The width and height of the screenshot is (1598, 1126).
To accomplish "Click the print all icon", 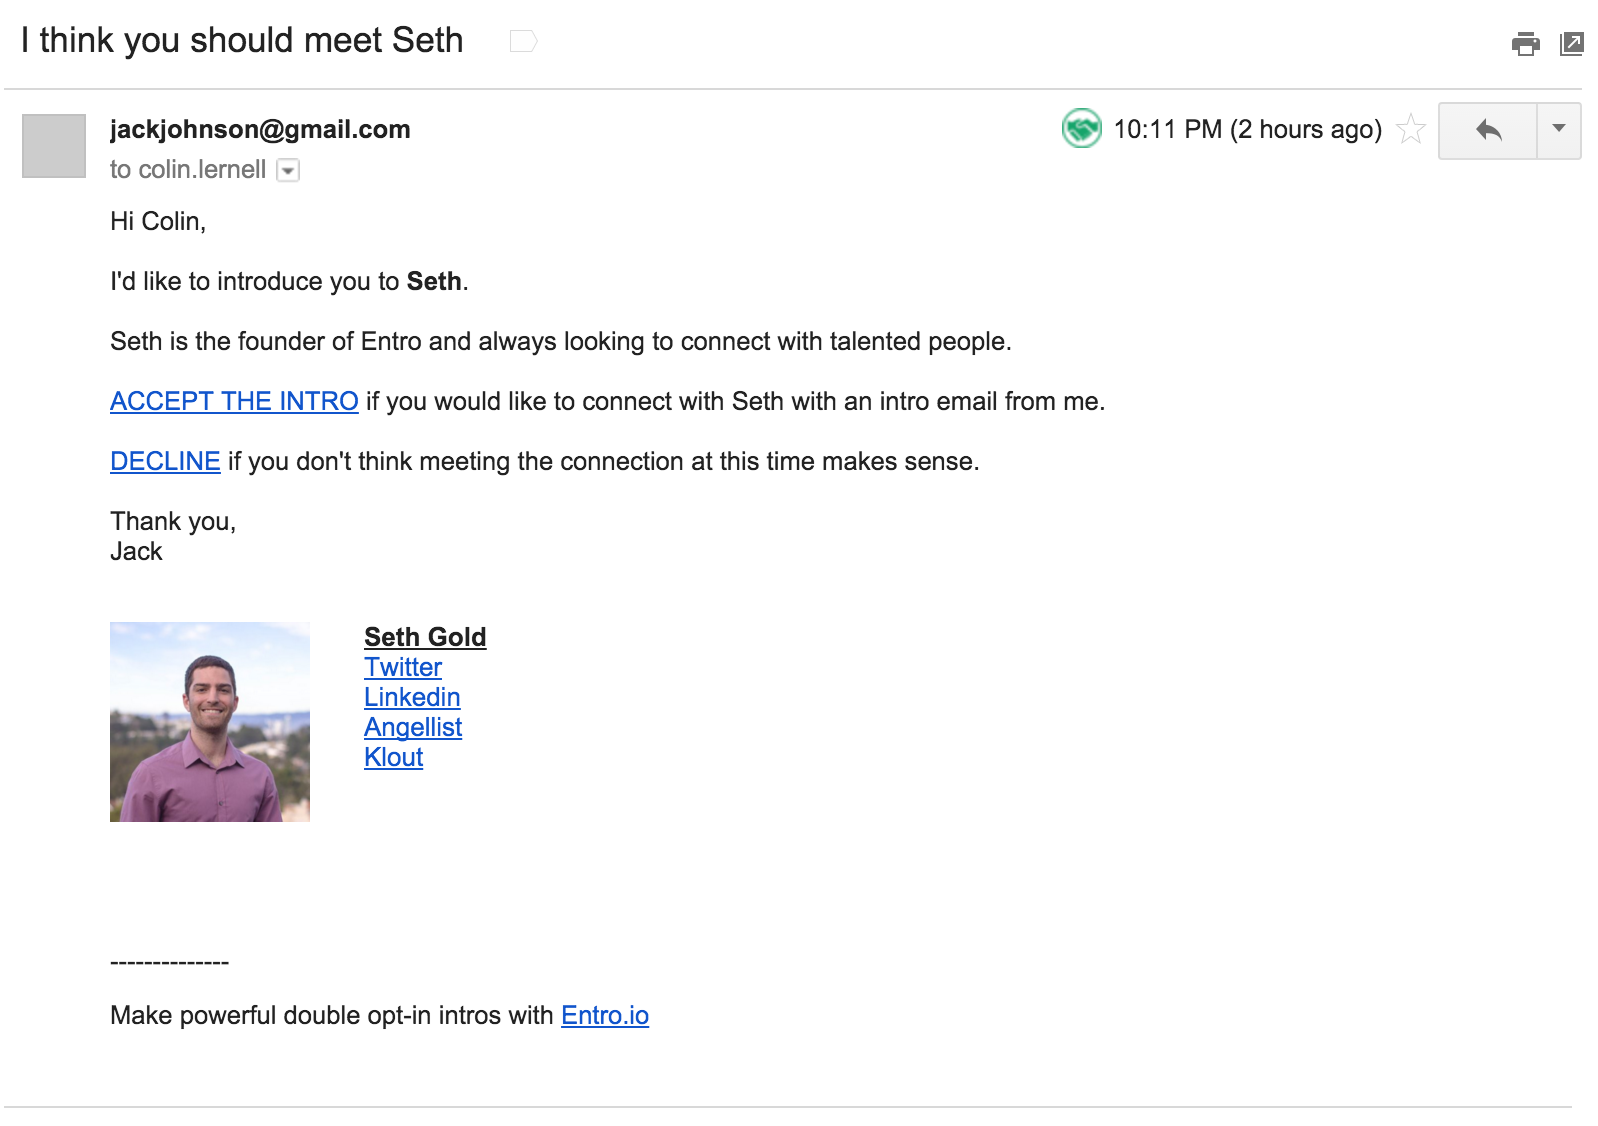I will point(1525,44).
